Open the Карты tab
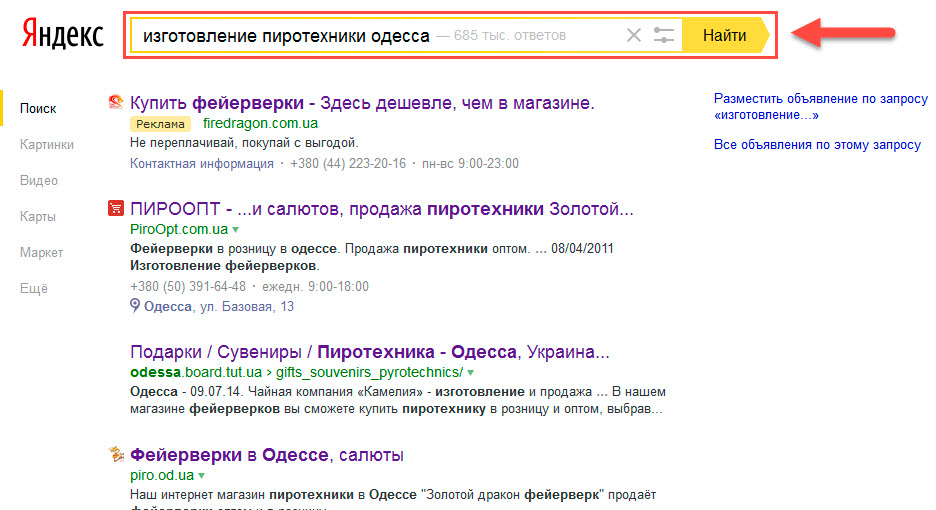This screenshot has height=510, width=936. [x=38, y=216]
